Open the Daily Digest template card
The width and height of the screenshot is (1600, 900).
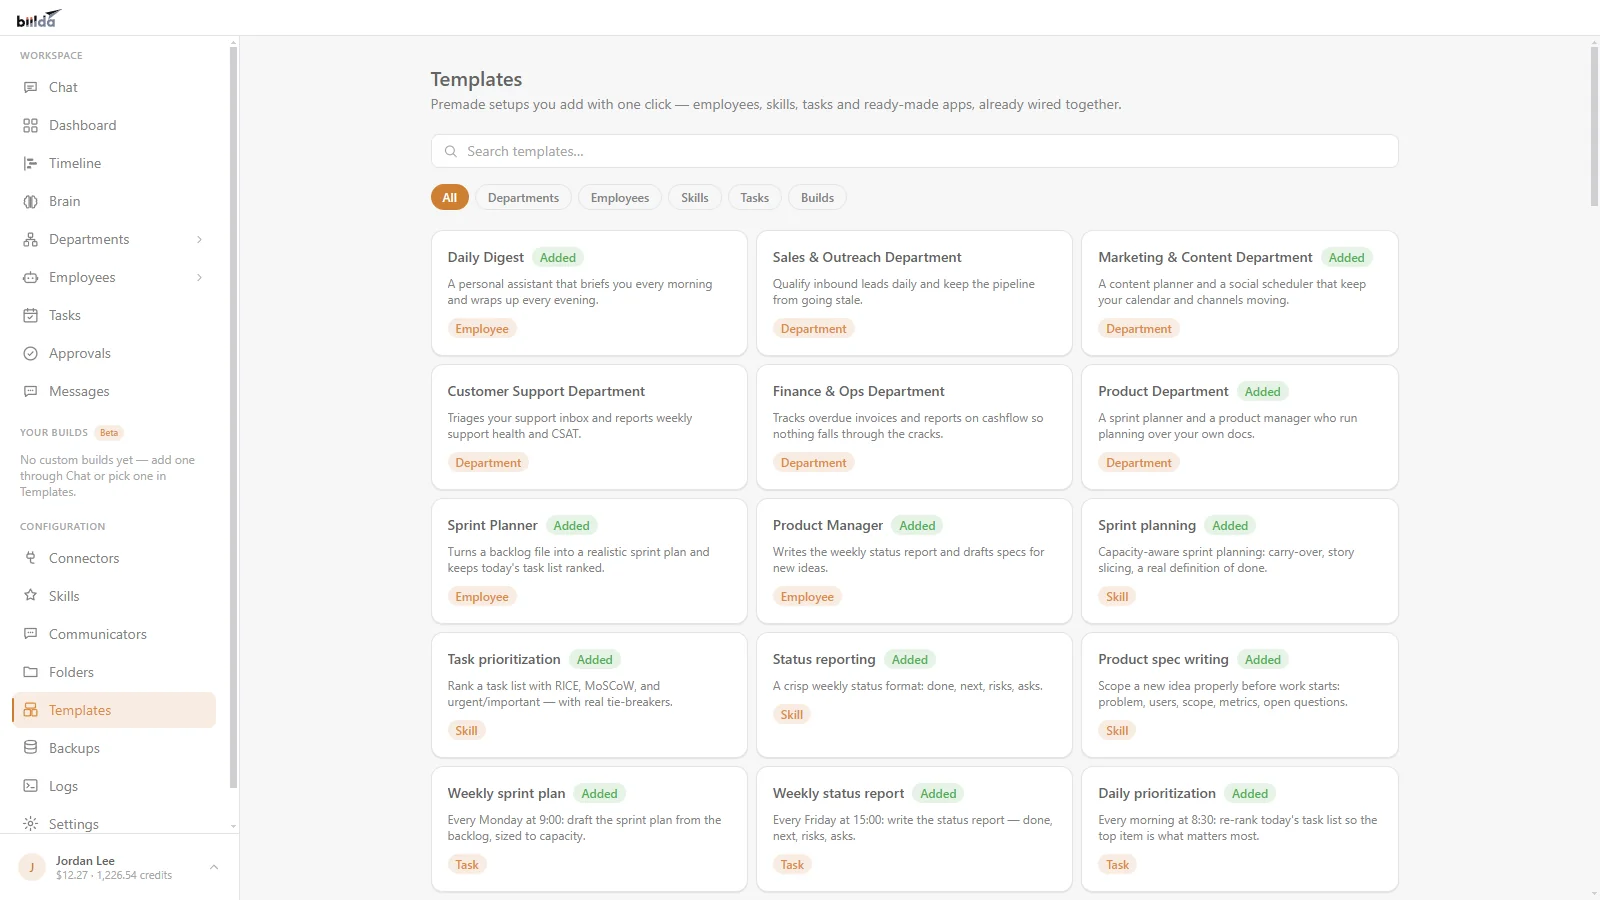pyautogui.click(x=589, y=293)
